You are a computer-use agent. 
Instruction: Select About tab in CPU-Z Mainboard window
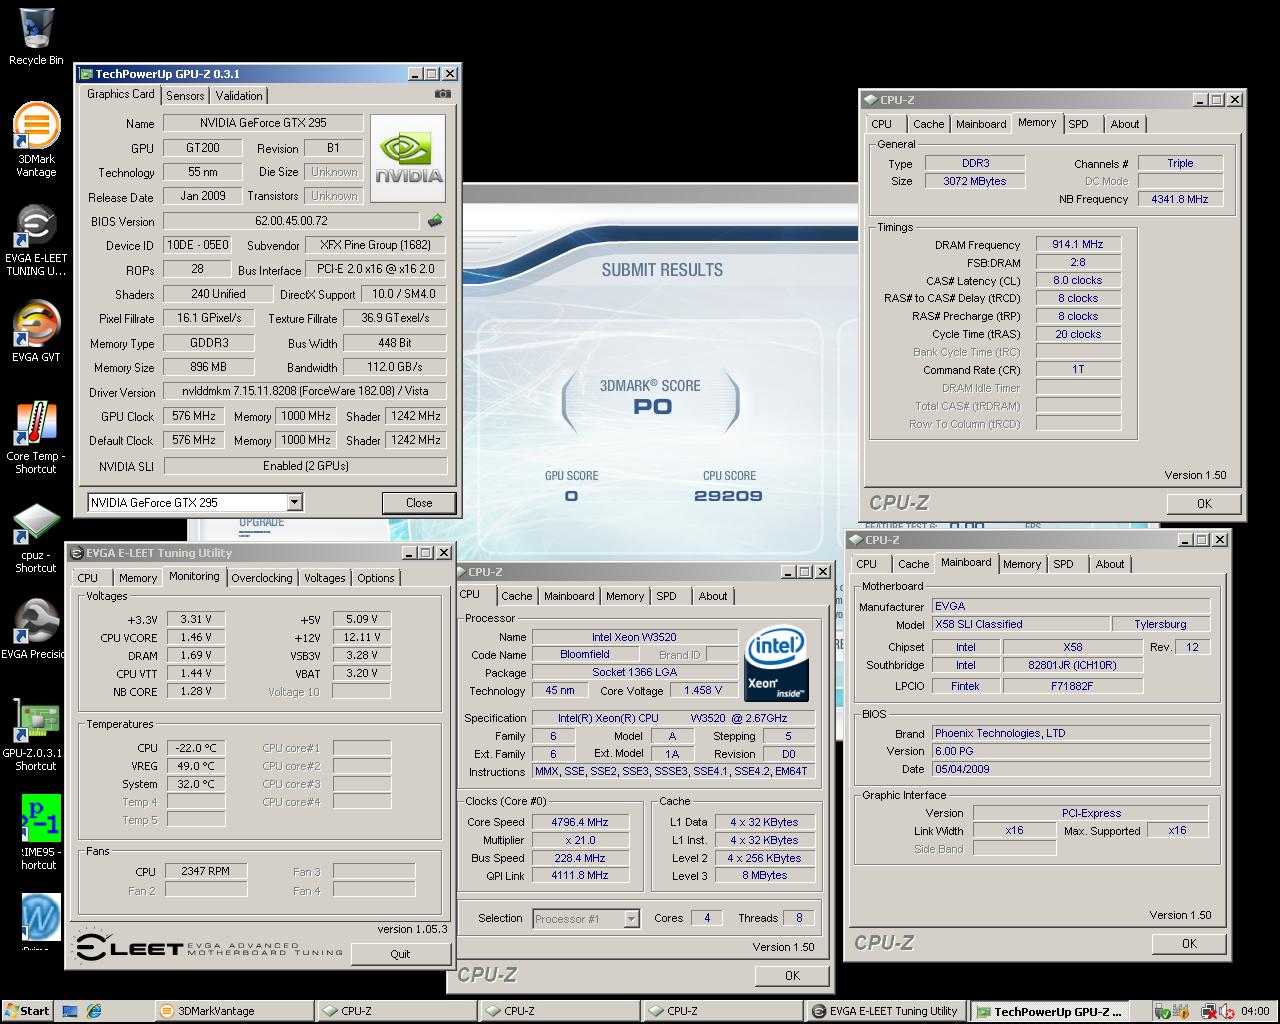point(1110,564)
